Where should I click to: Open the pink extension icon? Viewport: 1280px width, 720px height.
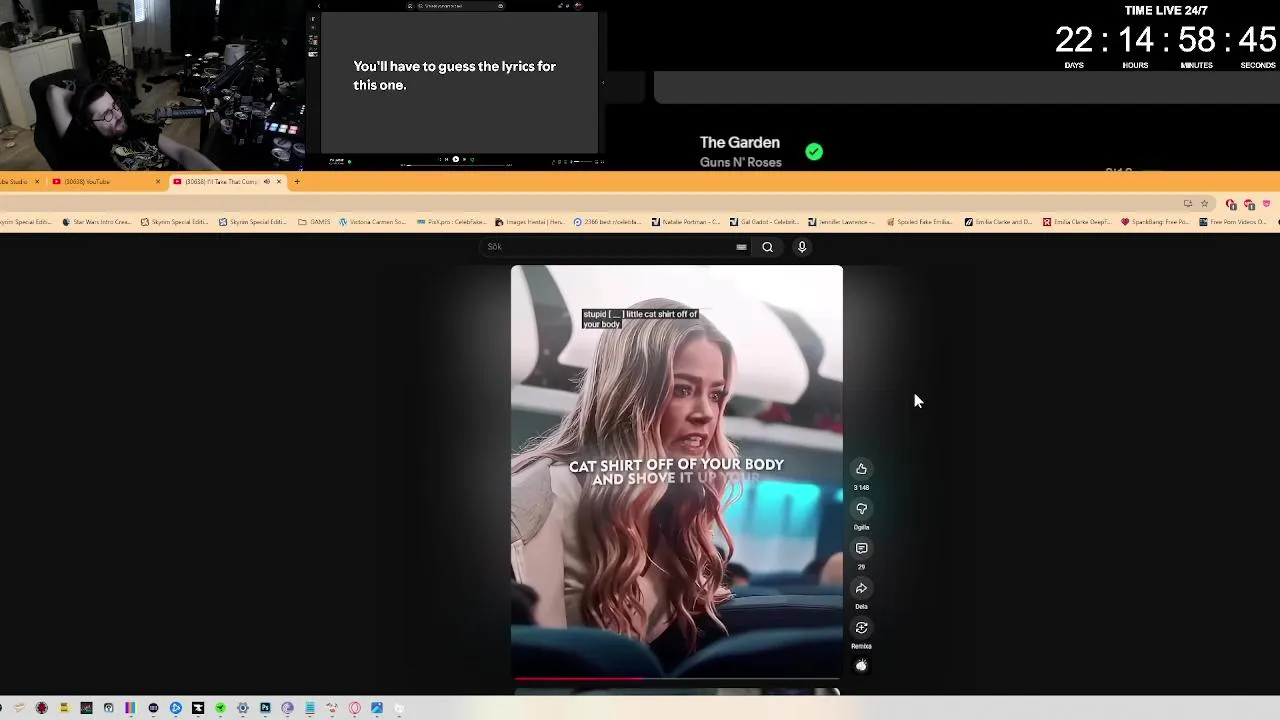(1266, 204)
